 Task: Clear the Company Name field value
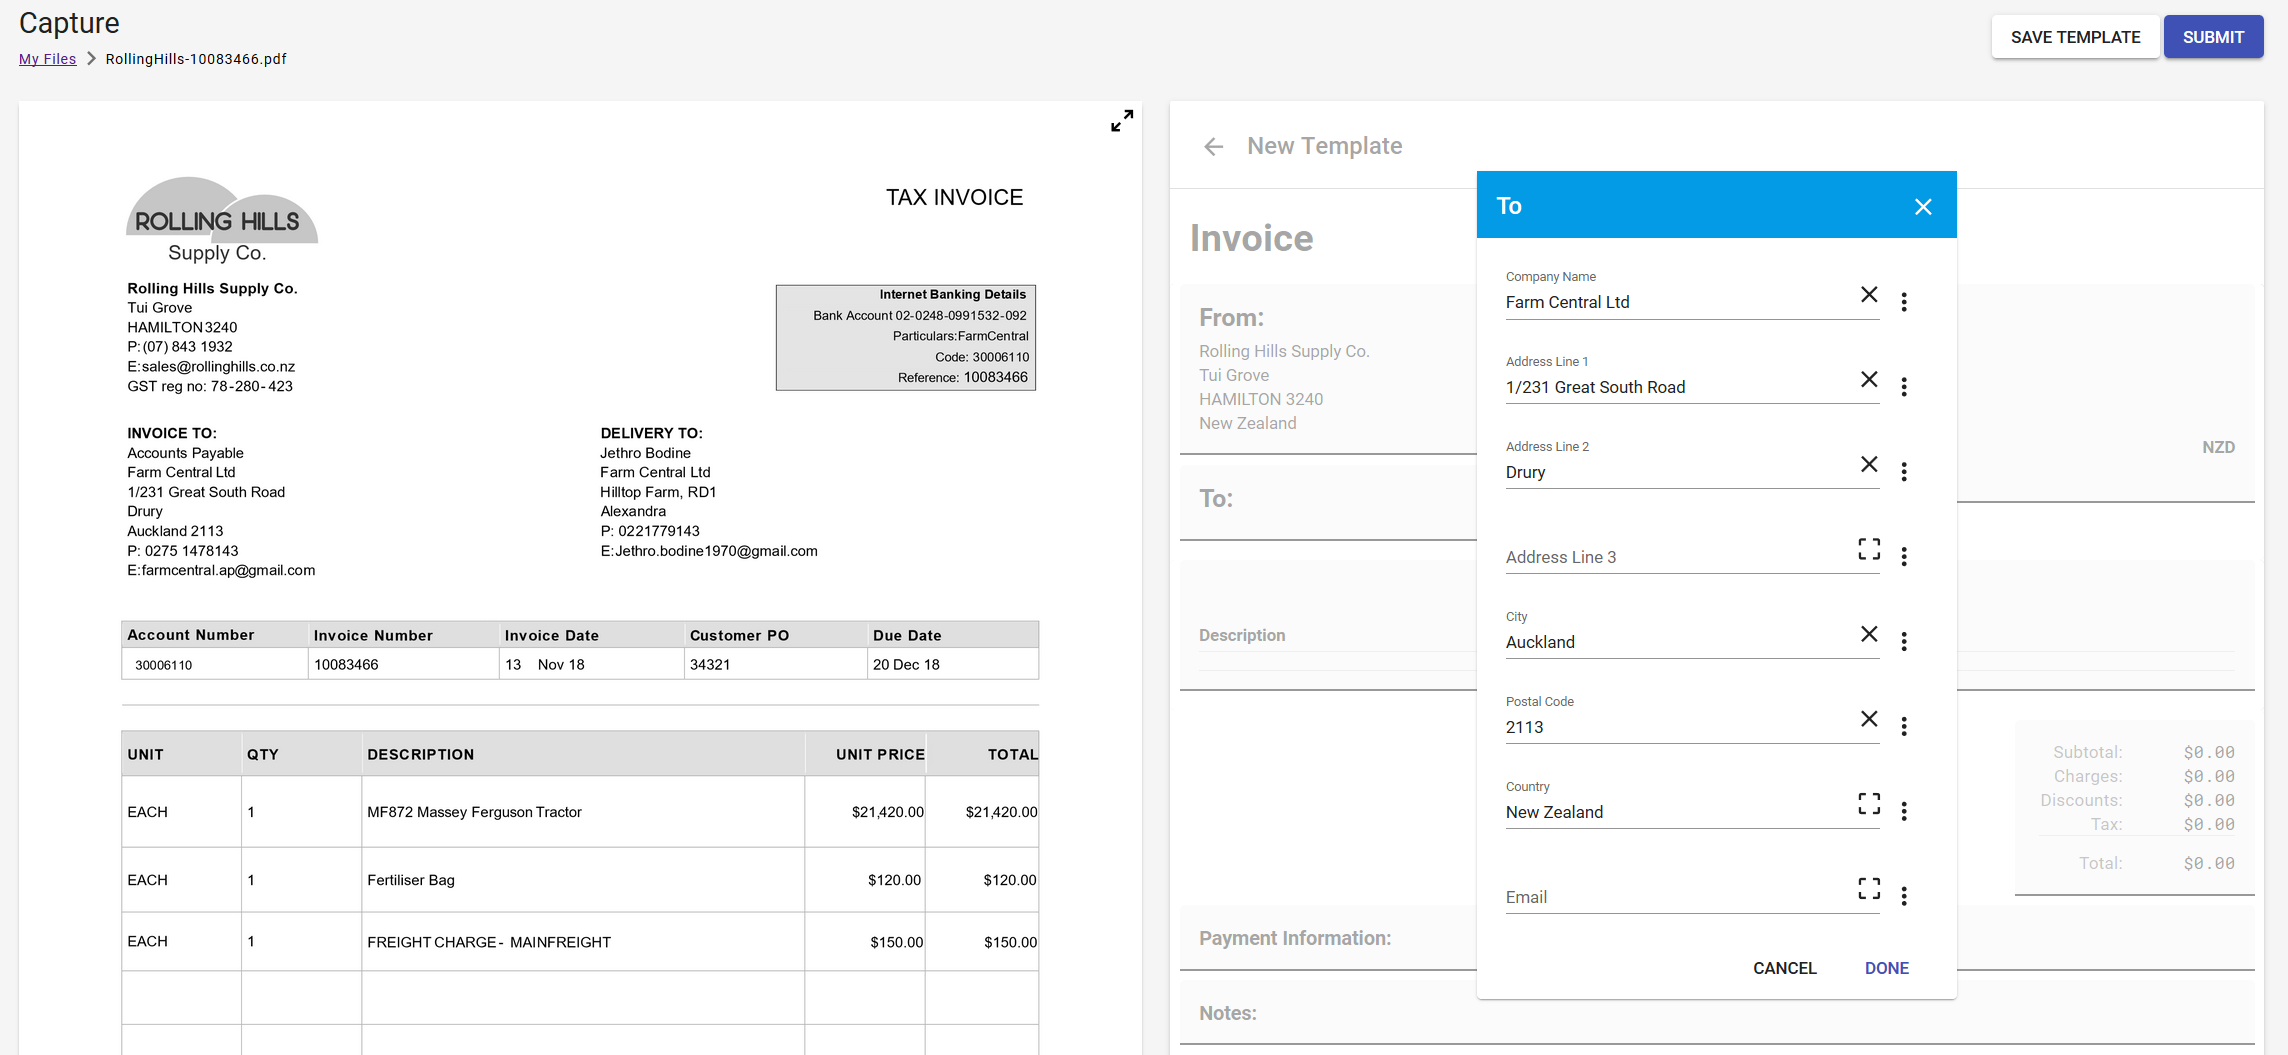pyautogui.click(x=1868, y=295)
